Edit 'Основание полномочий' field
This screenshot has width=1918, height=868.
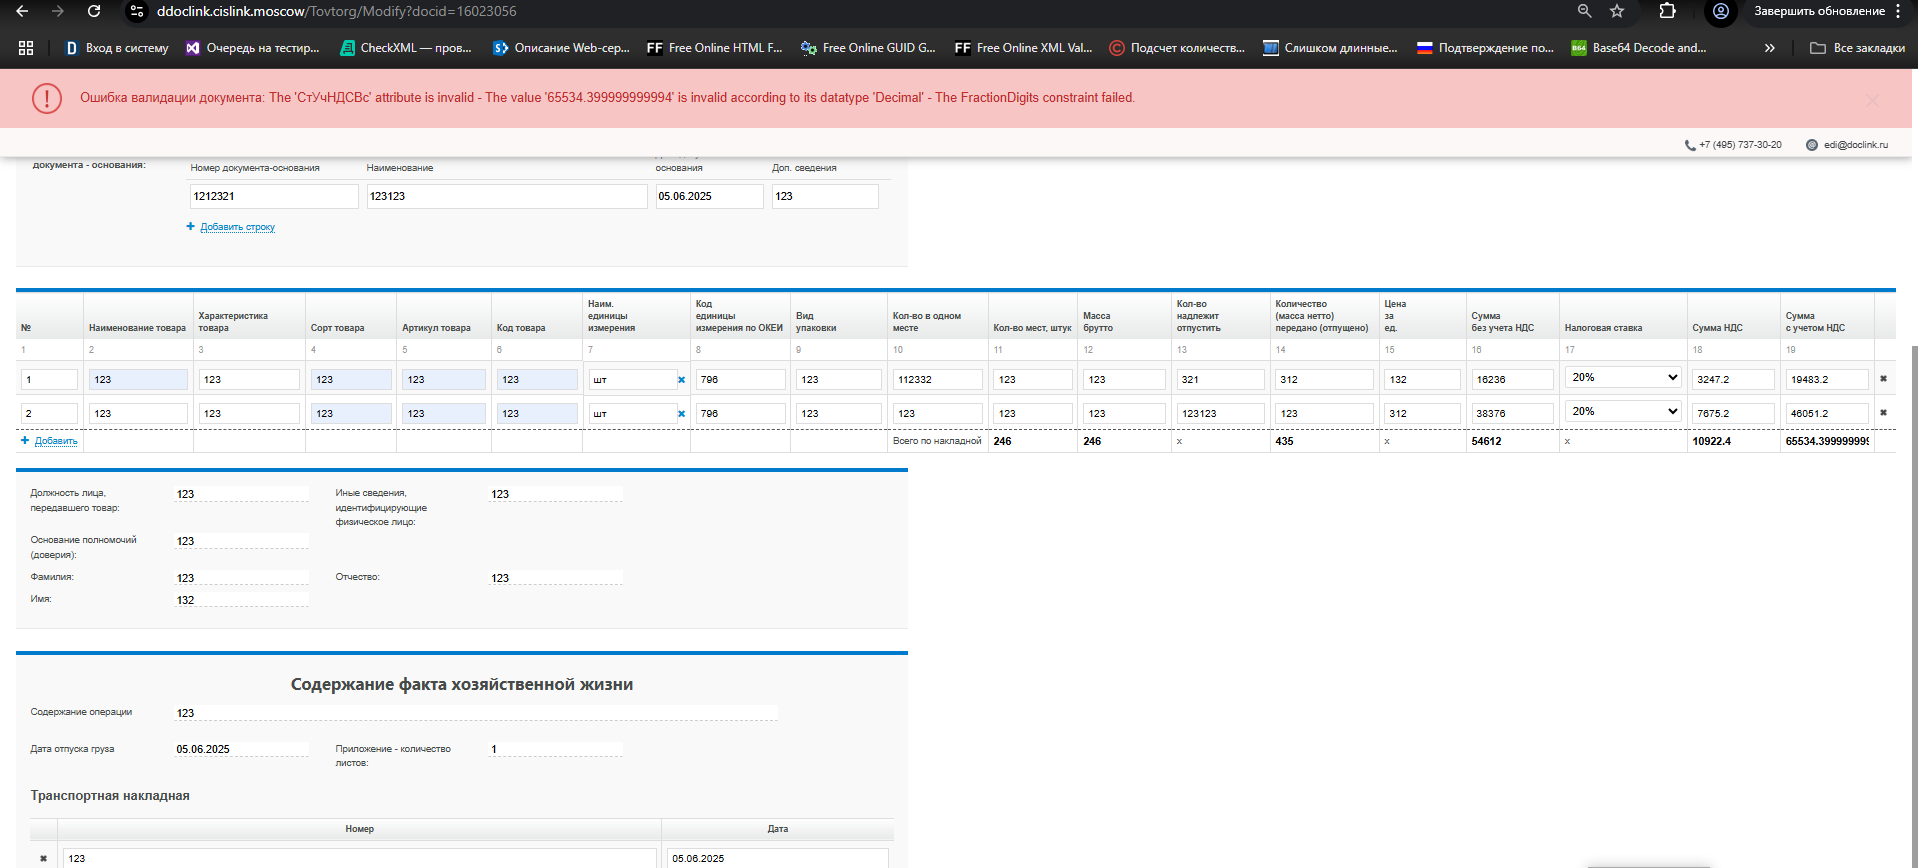point(241,541)
